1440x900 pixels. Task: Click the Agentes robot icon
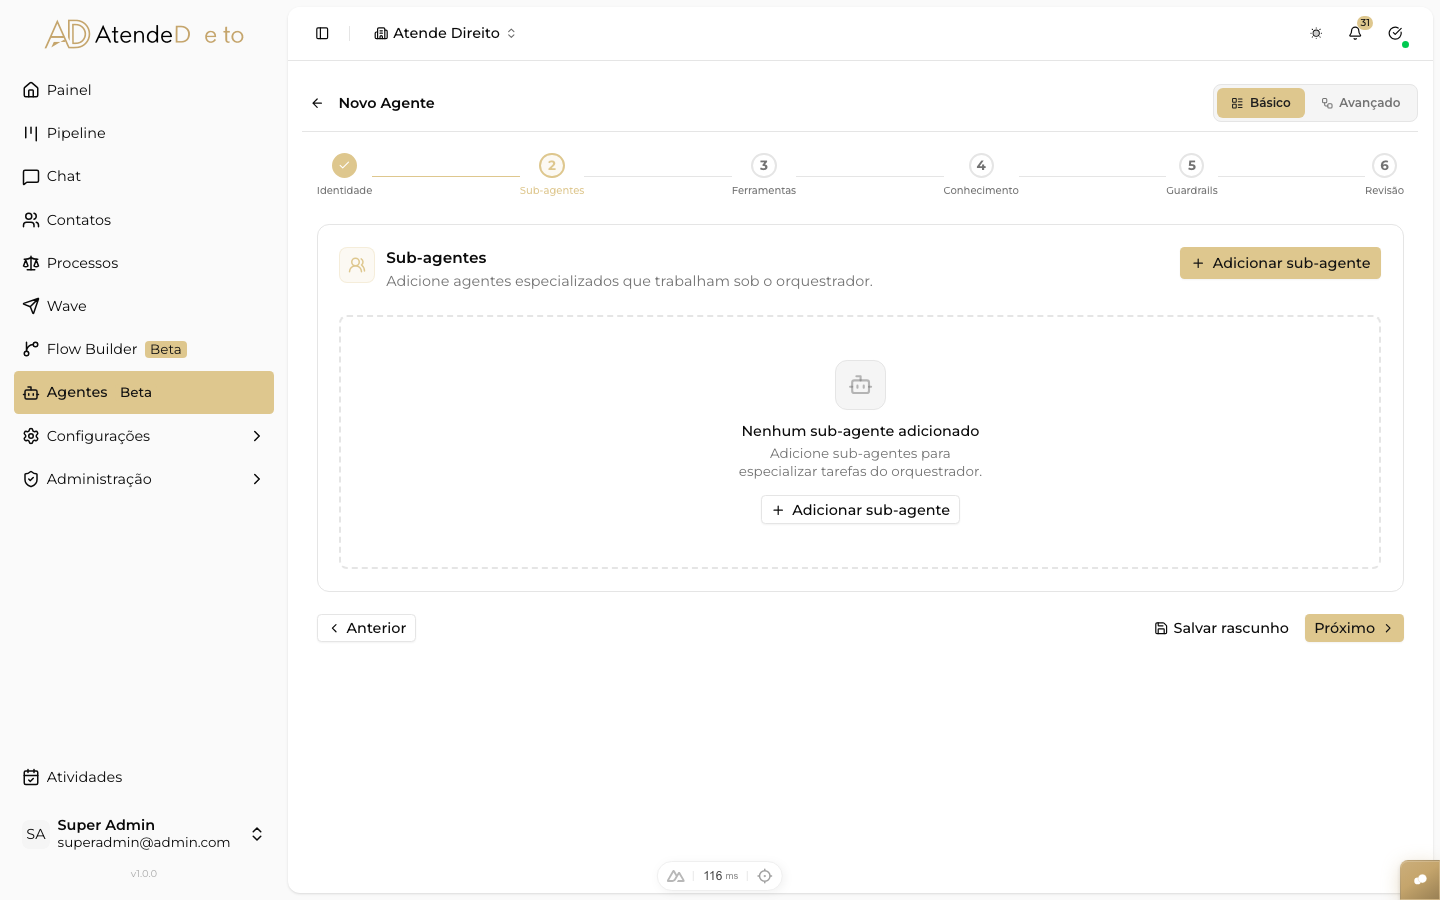(x=31, y=393)
